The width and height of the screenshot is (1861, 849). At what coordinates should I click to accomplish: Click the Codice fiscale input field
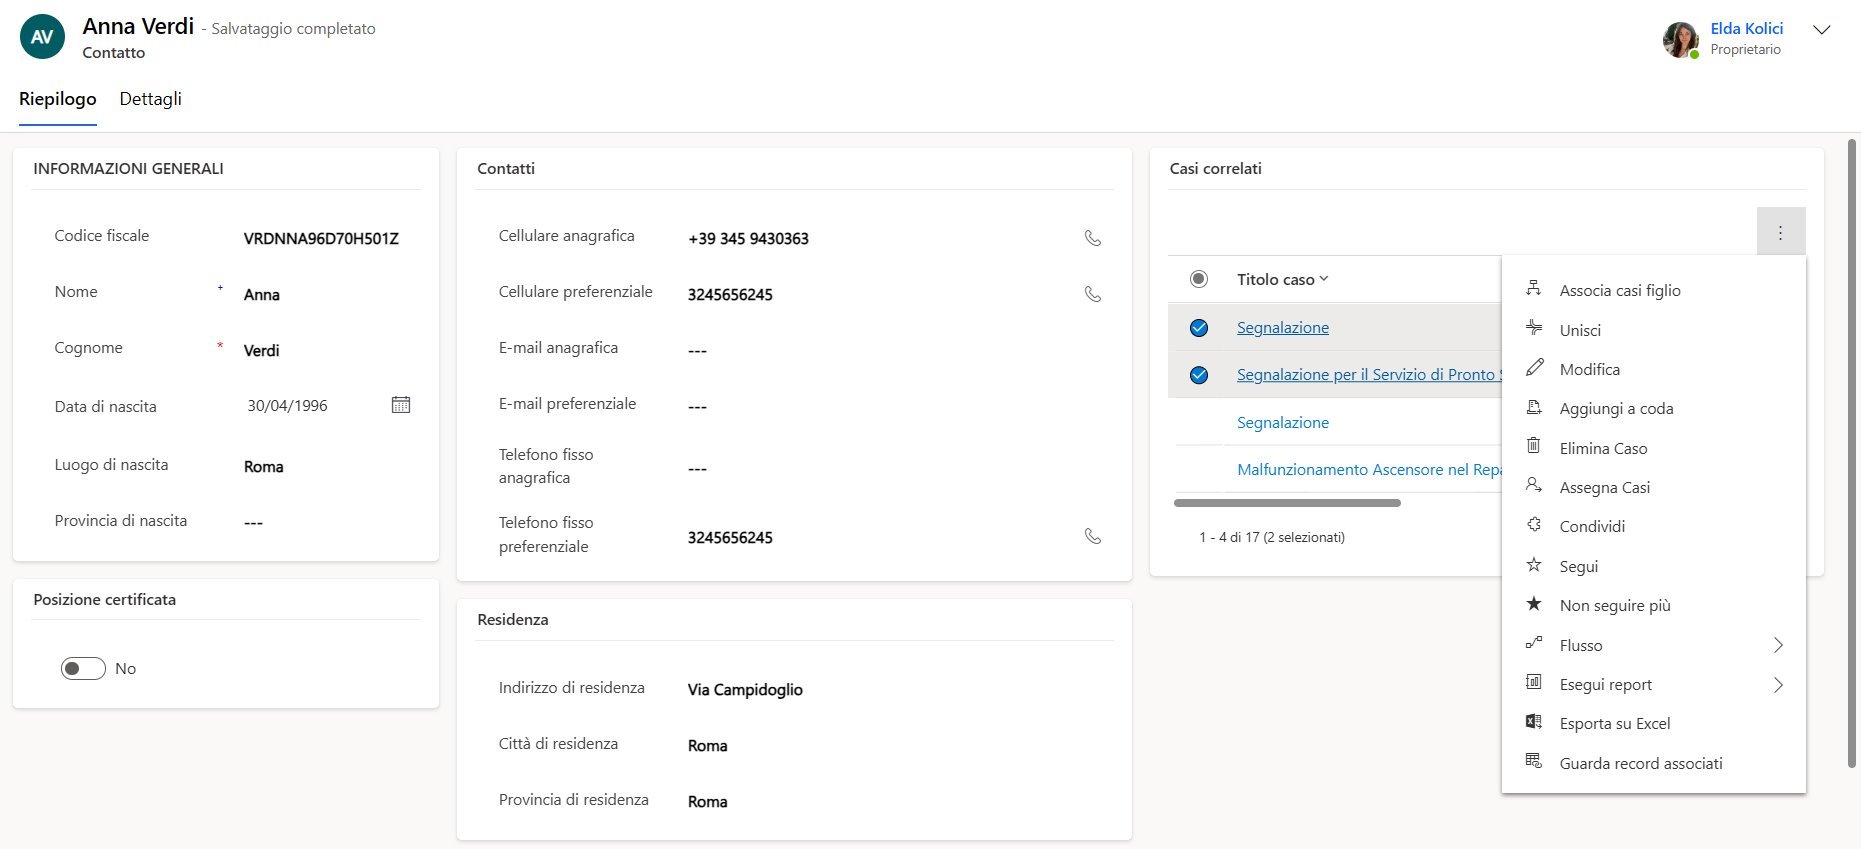tap(321, 238)
